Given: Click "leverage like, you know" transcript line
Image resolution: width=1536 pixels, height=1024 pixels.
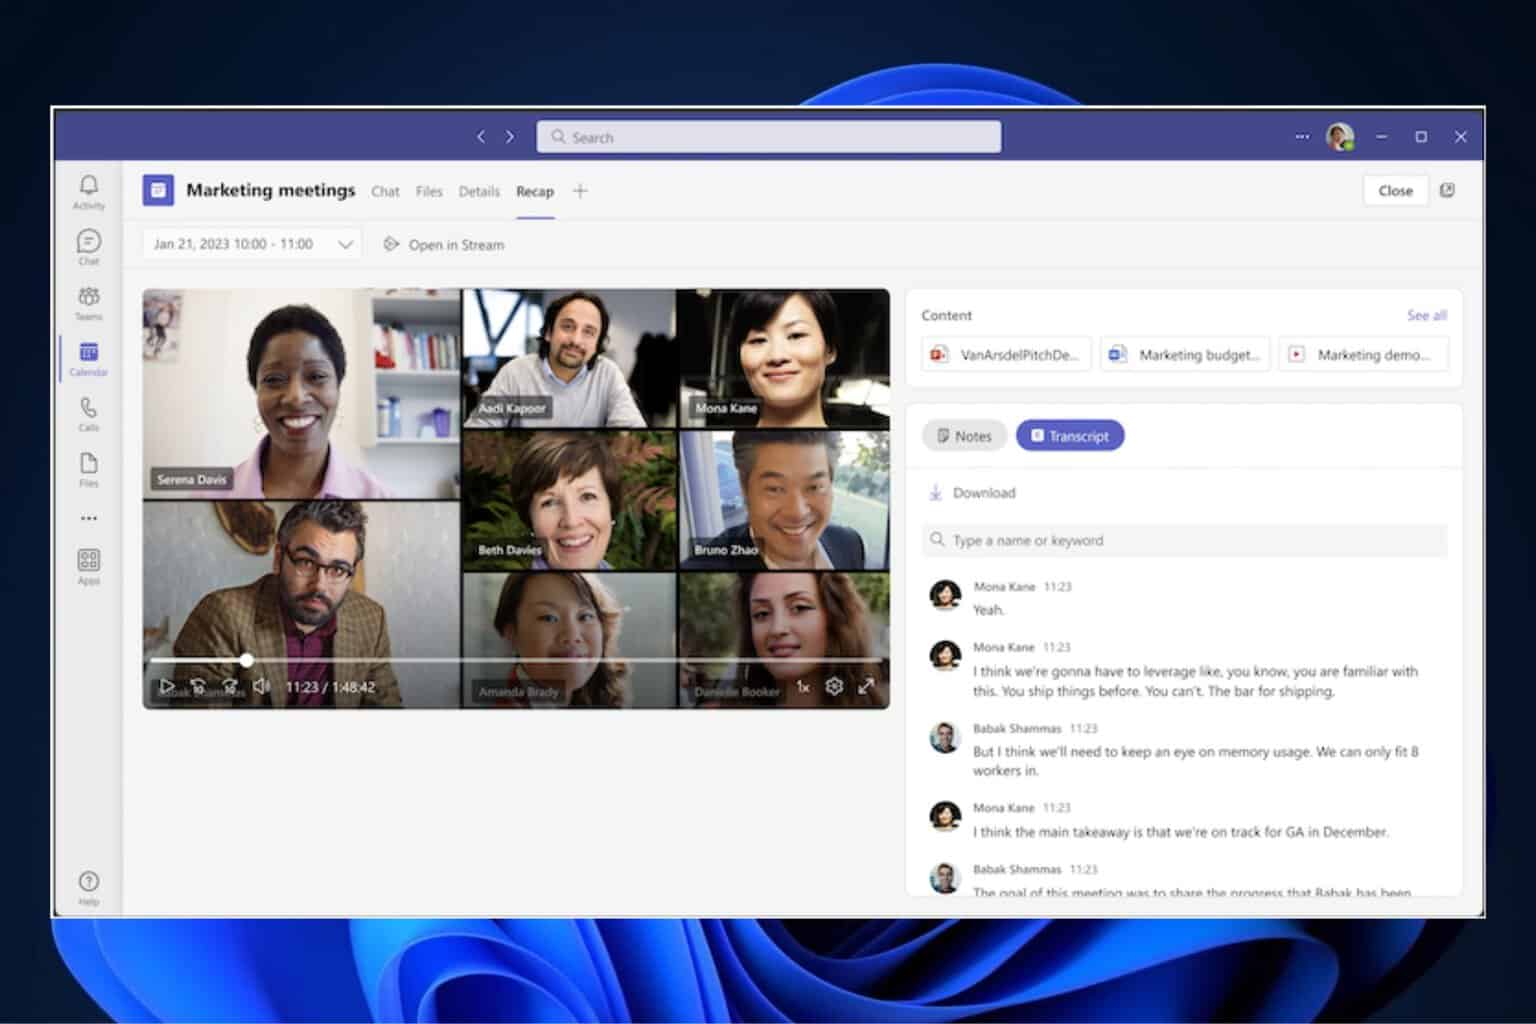Looking at the screenshot, I should (x=1195, y=681).
